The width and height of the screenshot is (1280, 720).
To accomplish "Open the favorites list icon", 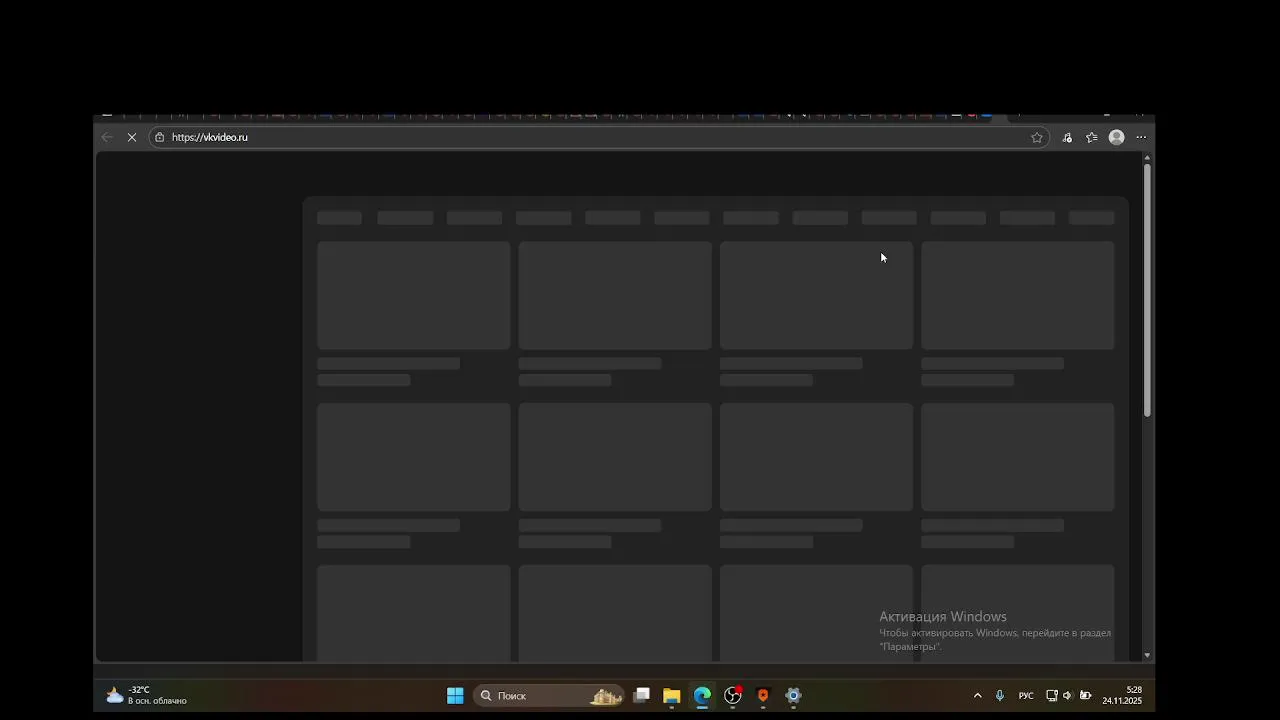I will 1091,137.
